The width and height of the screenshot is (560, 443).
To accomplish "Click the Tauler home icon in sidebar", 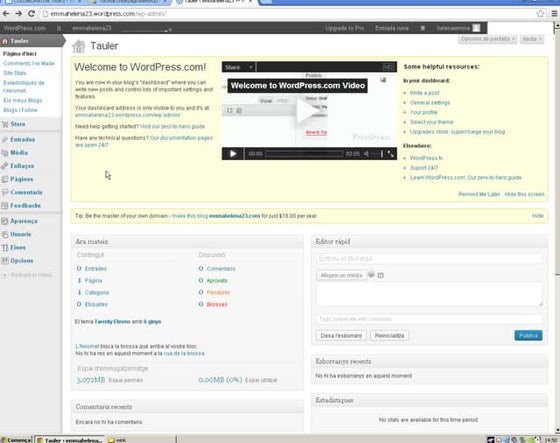I will click(5, 41).
